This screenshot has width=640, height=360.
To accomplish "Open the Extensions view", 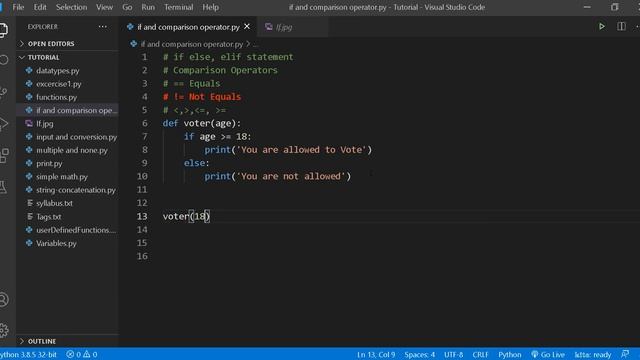I will (4, 155).
